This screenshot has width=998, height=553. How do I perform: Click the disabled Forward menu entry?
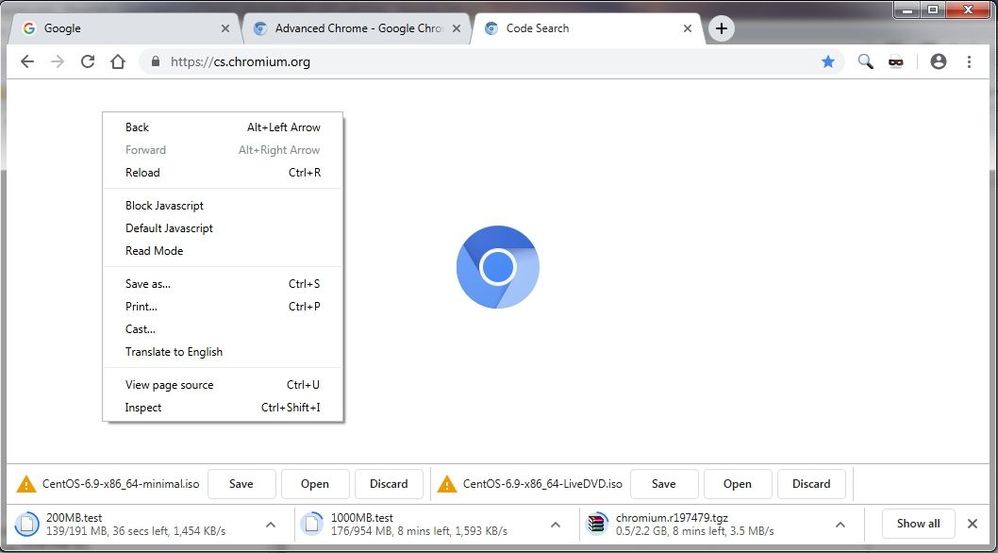(223, 150)
